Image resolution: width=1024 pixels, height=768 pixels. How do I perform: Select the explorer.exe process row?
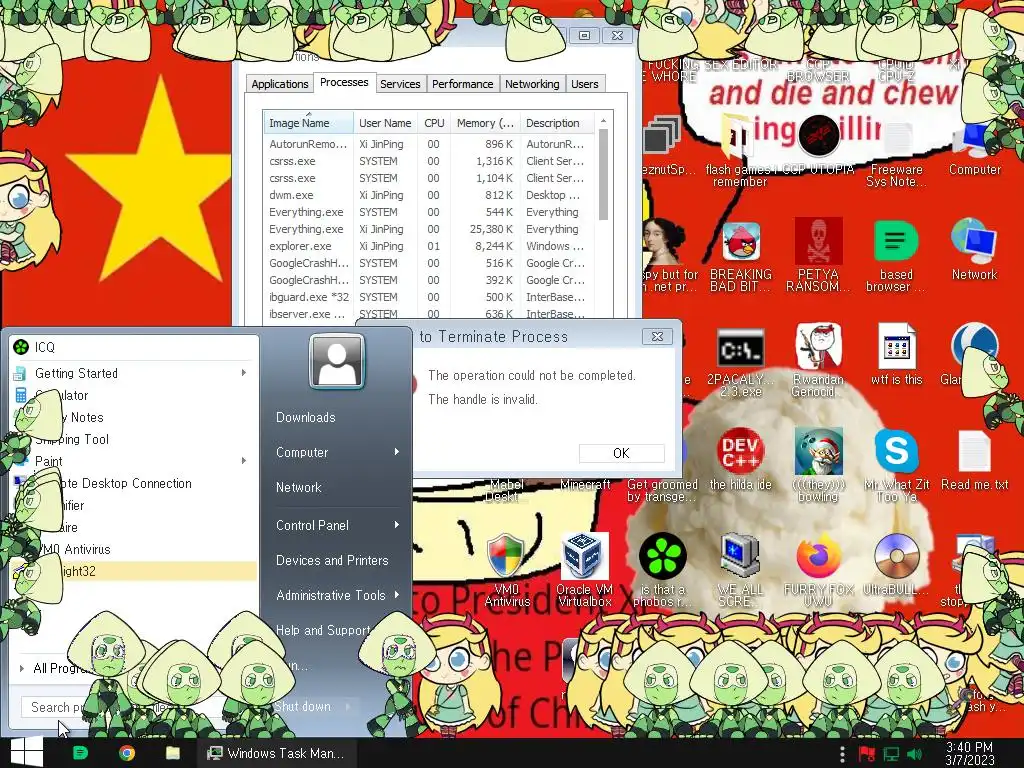point(430,246)
